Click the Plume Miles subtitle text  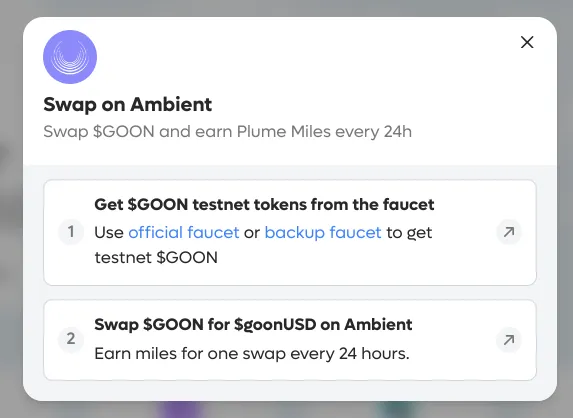[227, 132]
